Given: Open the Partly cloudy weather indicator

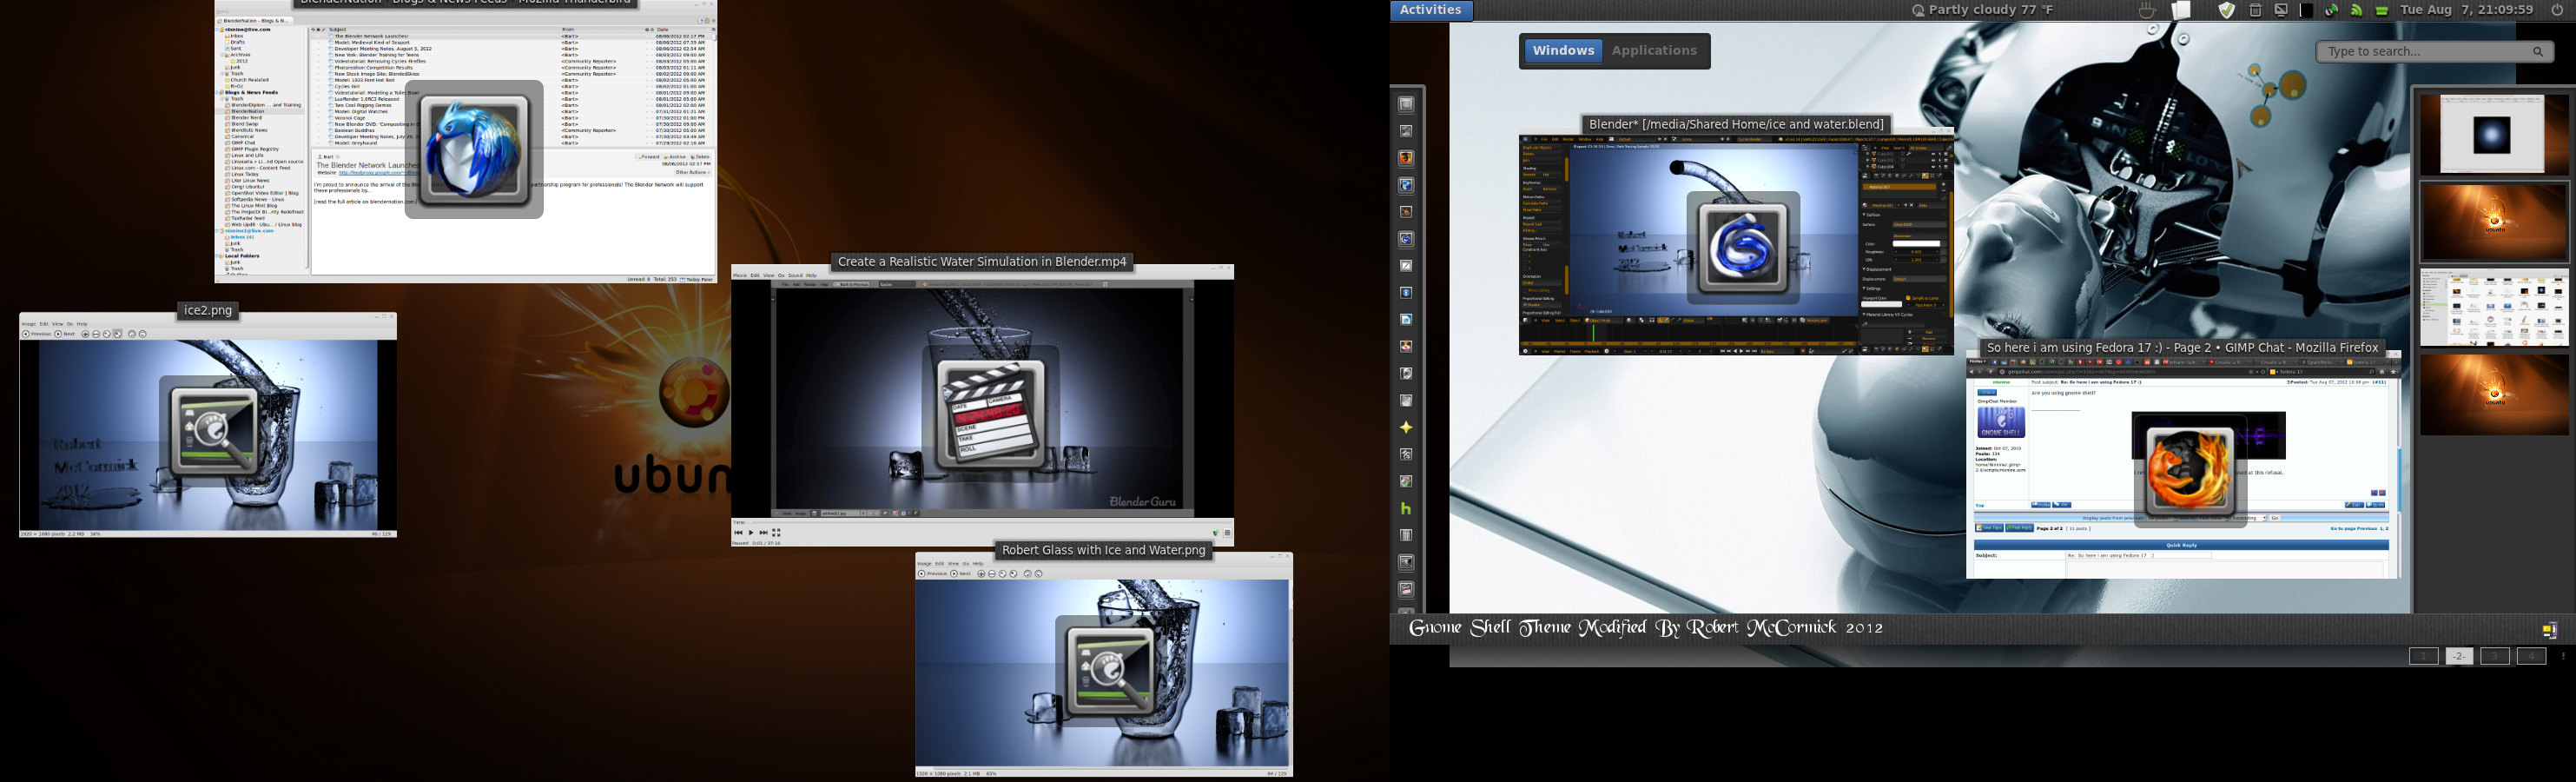Looking at the screenshot, I should pyautogui.click(x=1982, y=10).
